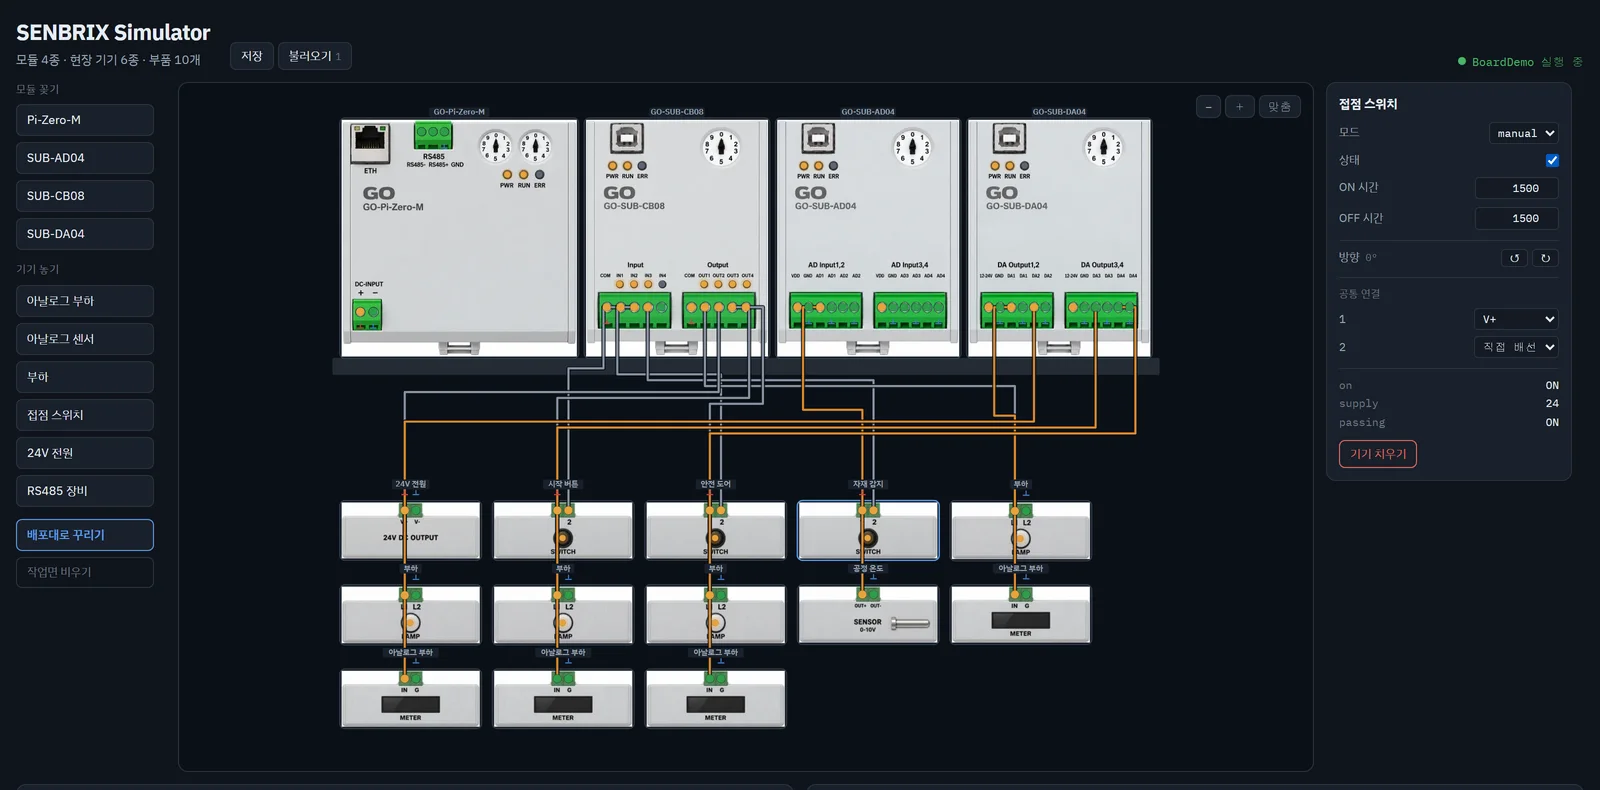The width and height of the screenshot is (1600, 790).
Task: Click the 불러오기 button
Action: pyautogui.click(x=315, y=56)
